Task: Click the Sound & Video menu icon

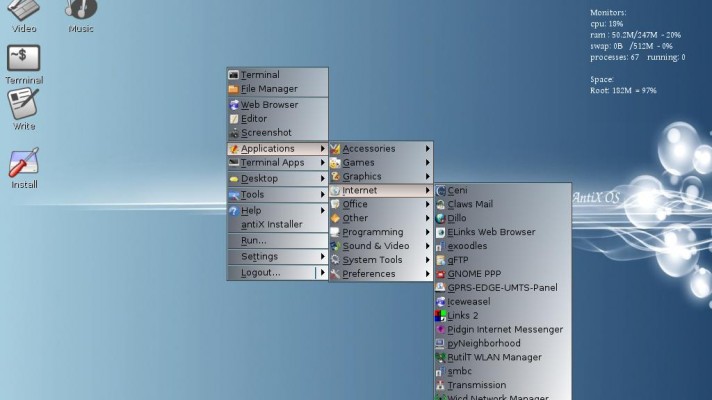Action: 335,246
